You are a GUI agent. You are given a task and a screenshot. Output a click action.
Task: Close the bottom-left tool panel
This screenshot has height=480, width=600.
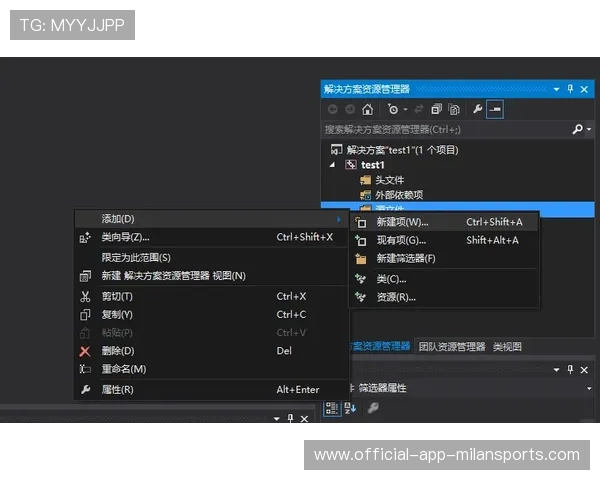coord(304,419)
